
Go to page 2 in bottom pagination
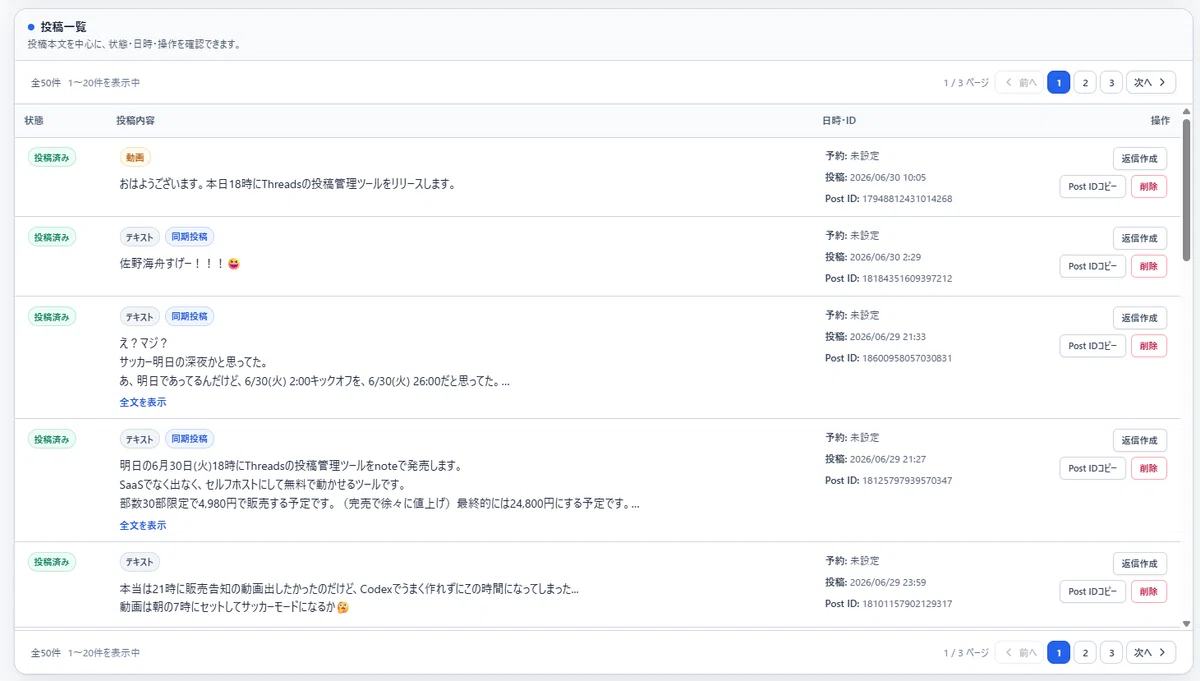pyautogui.click(x=1085, y=653)
